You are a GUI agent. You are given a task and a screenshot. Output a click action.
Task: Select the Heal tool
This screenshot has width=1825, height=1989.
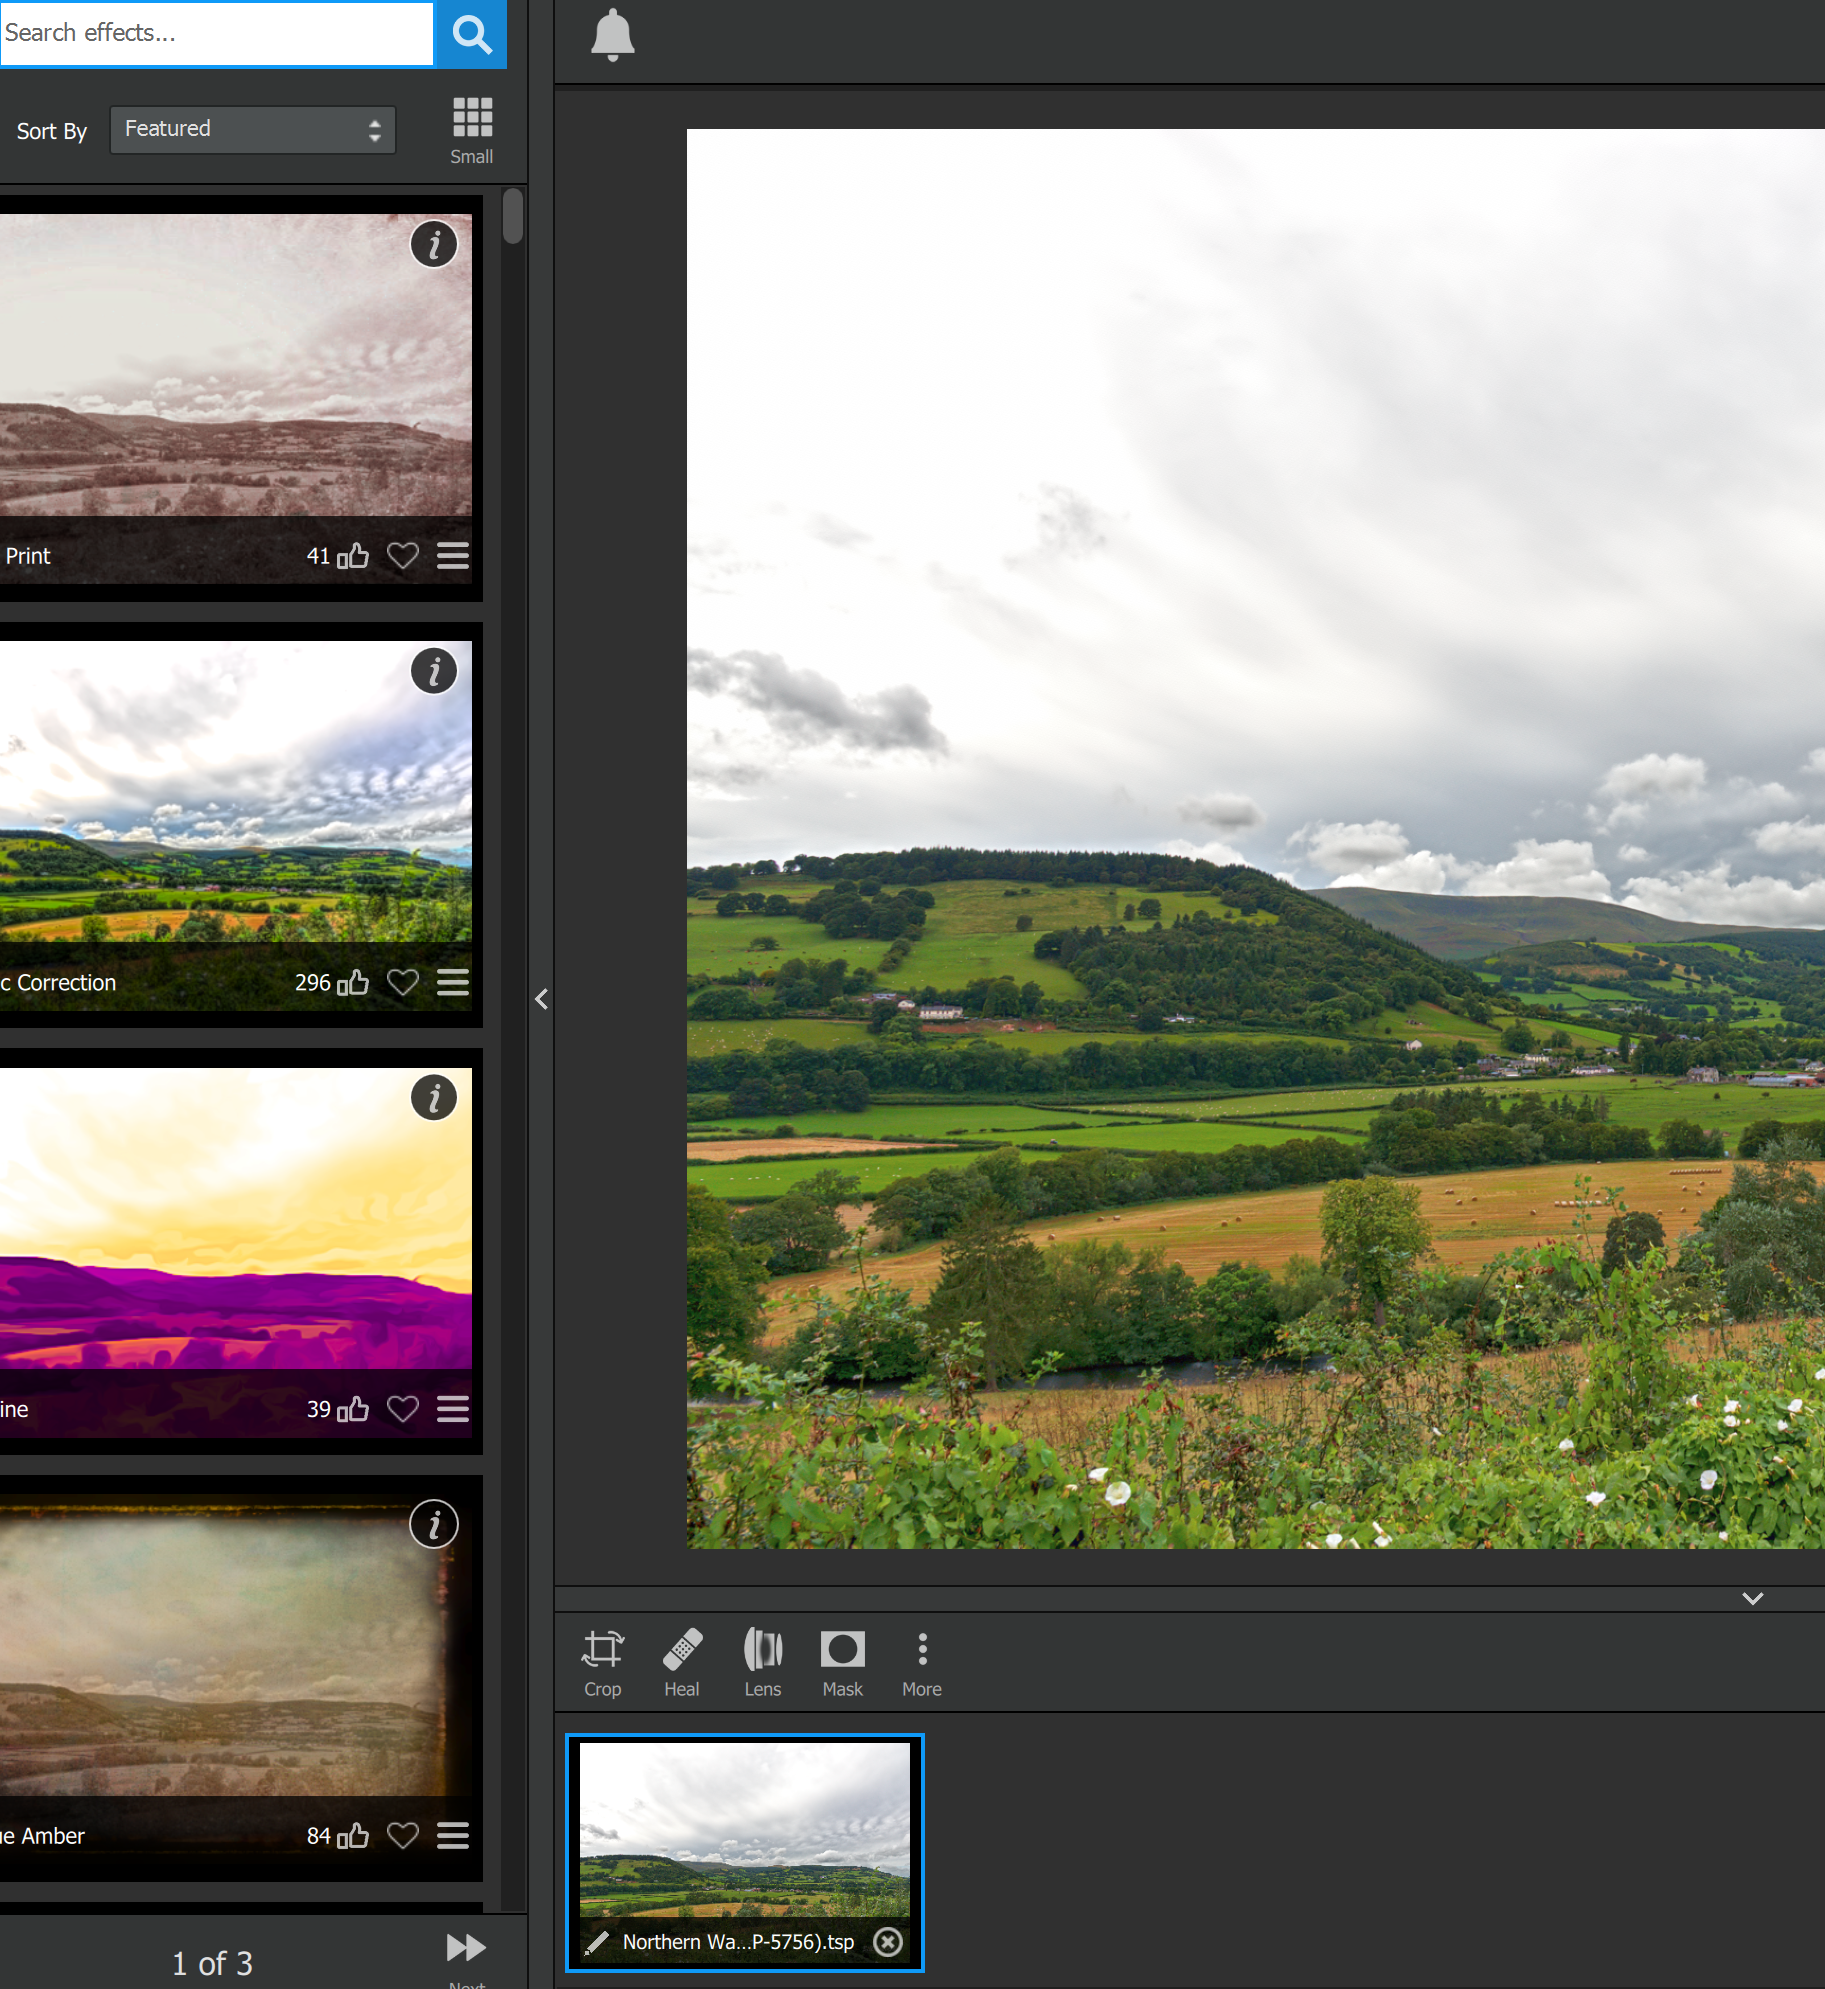coord(682,1662)
